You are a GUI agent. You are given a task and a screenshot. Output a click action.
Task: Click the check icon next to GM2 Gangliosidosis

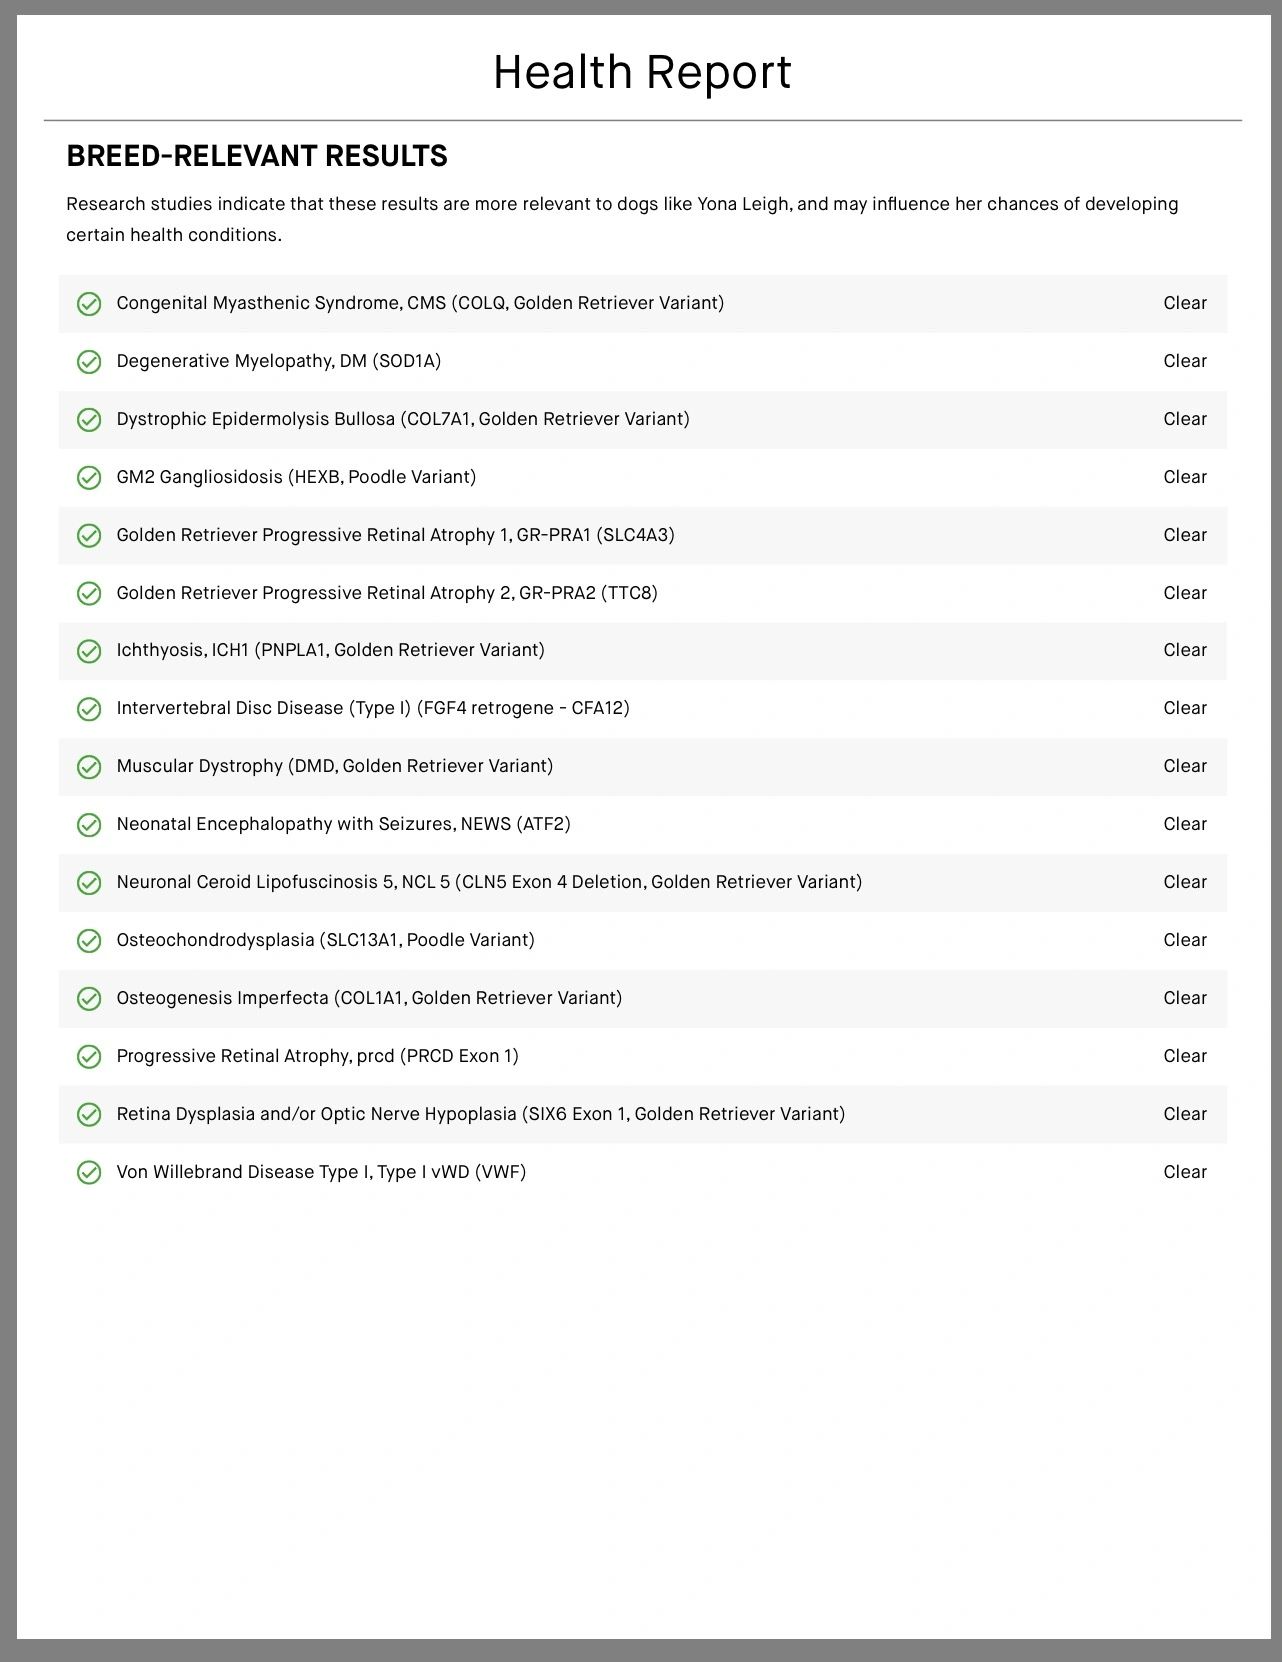pos(89,478)
